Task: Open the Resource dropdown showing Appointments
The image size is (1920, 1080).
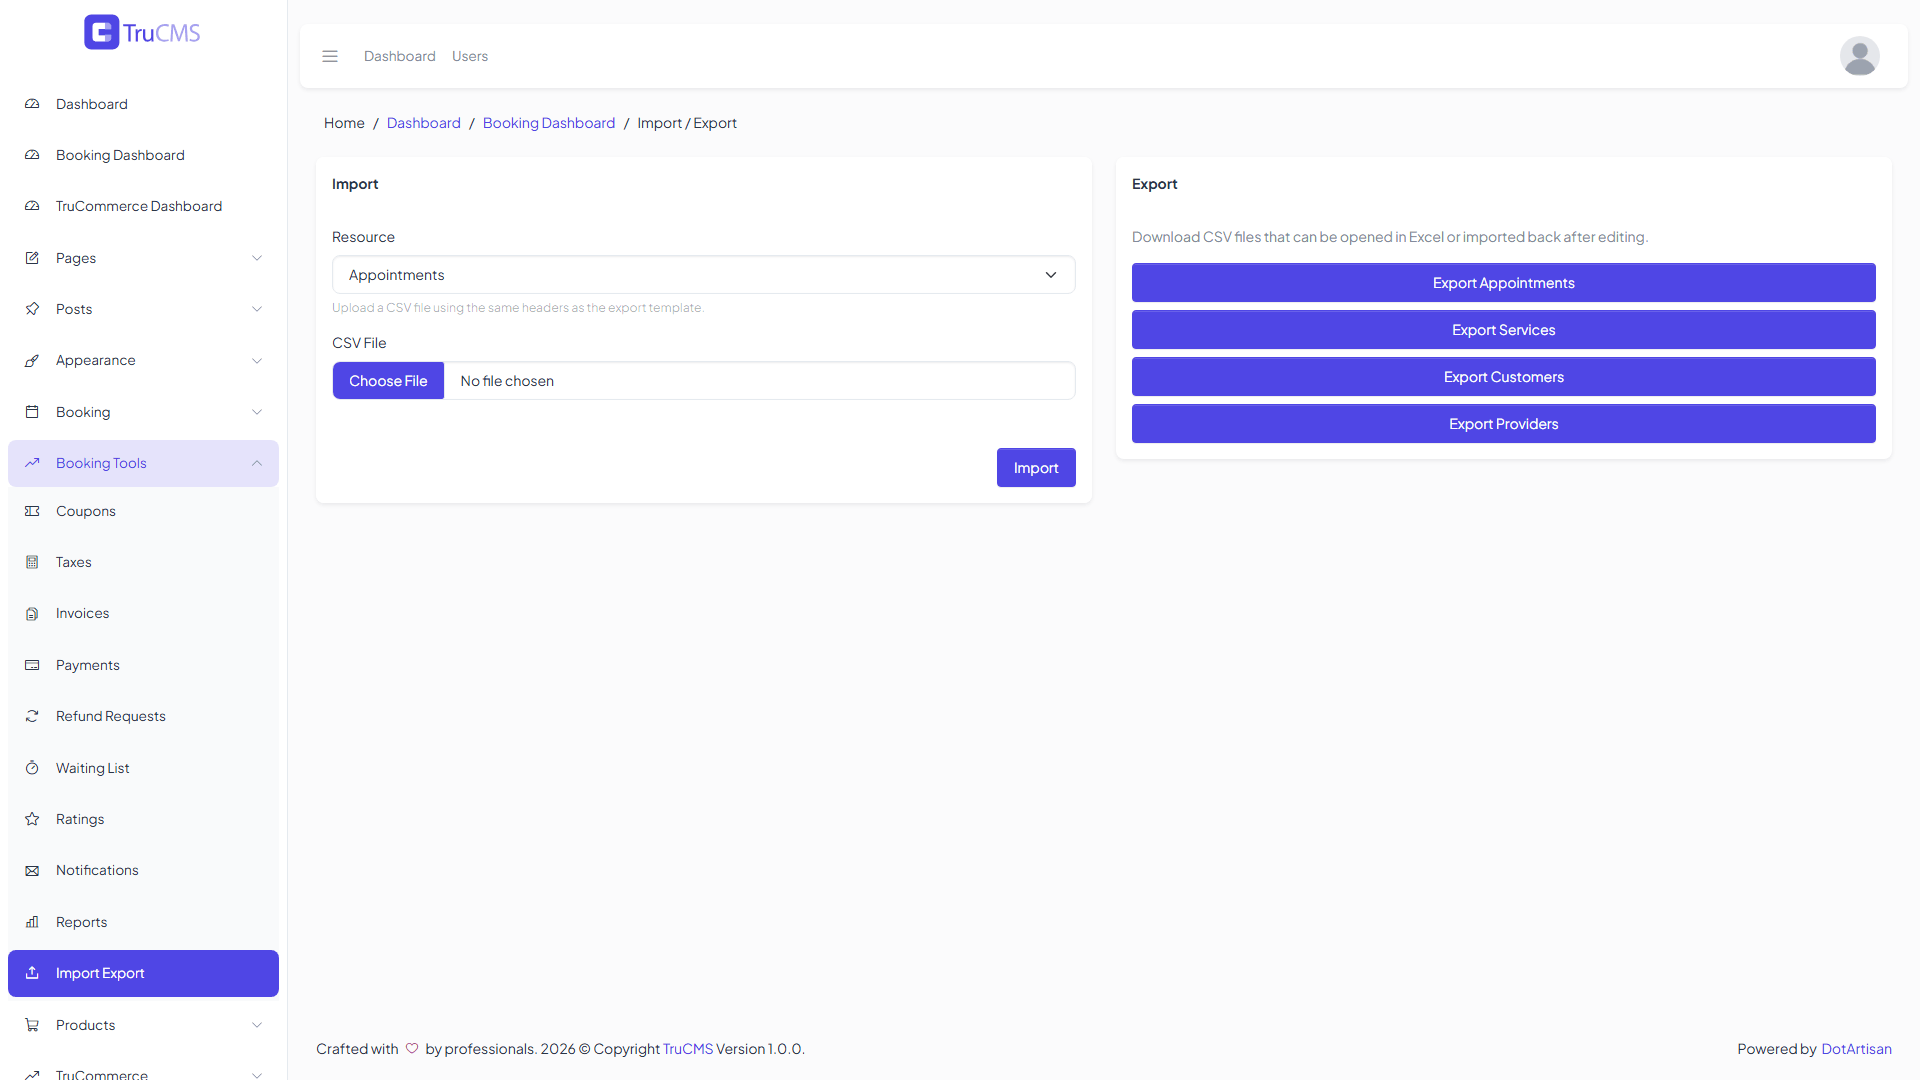Action: 703,275
